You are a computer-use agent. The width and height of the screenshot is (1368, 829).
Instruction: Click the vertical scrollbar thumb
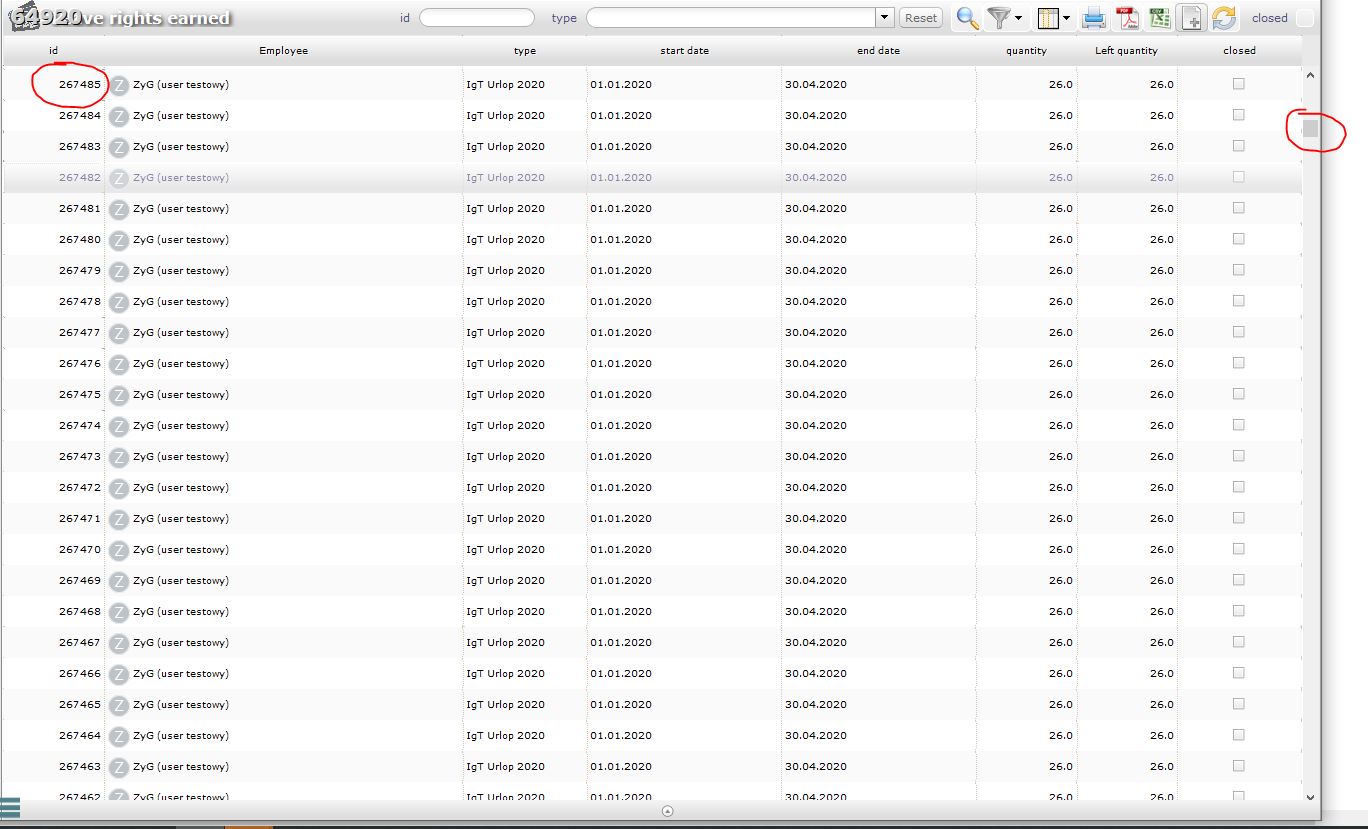(x=1311, y=128)
